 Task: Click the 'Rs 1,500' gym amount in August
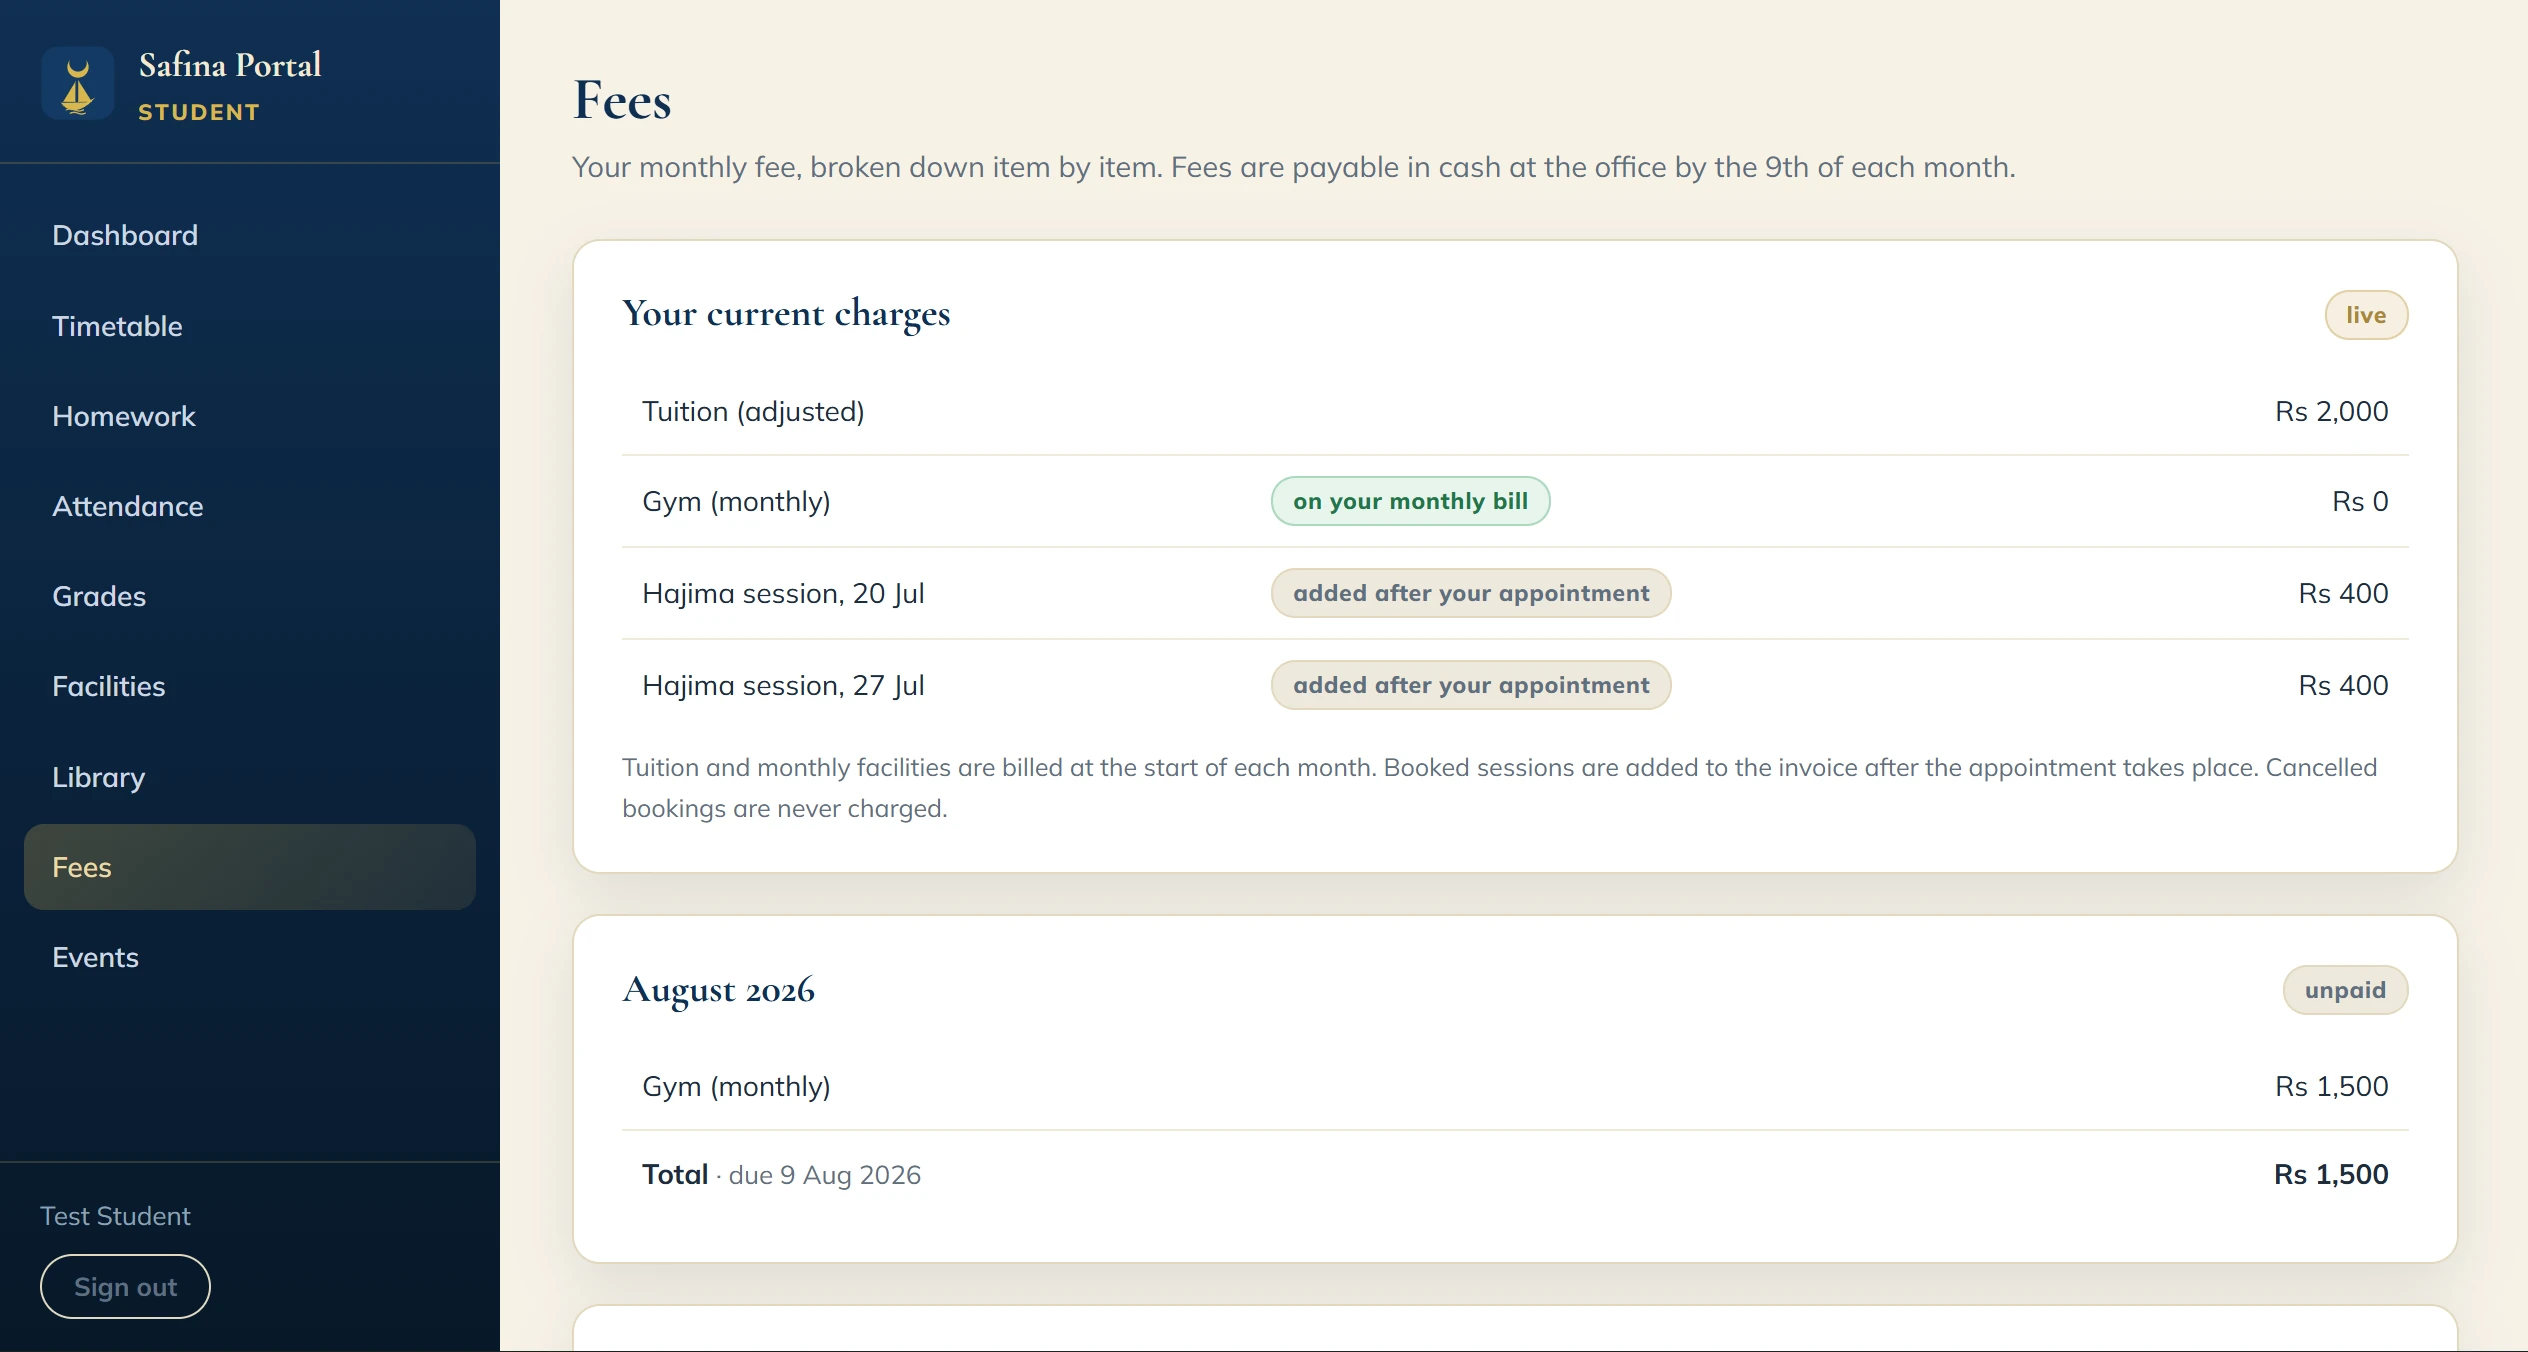pyautogui.click(x=2331, y=1086)
